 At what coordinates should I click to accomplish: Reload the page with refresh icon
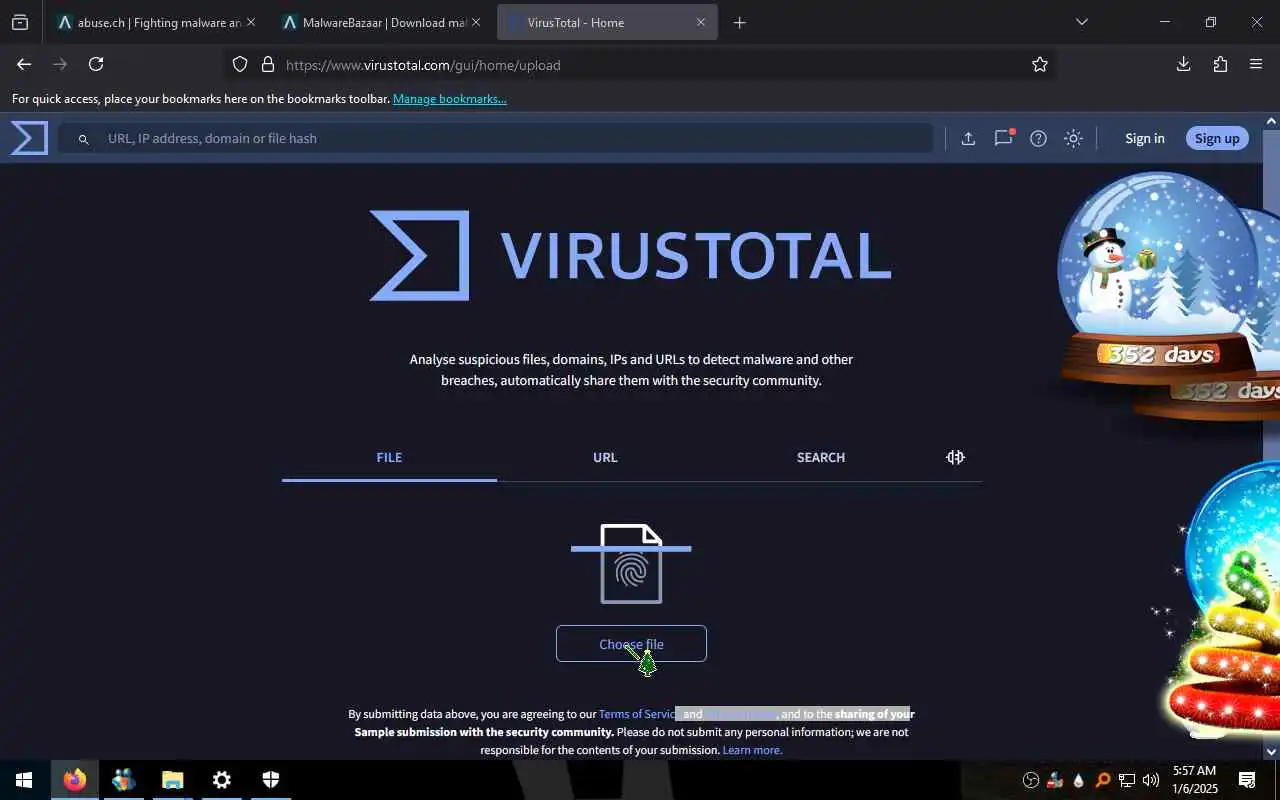[x=96, y=64]
